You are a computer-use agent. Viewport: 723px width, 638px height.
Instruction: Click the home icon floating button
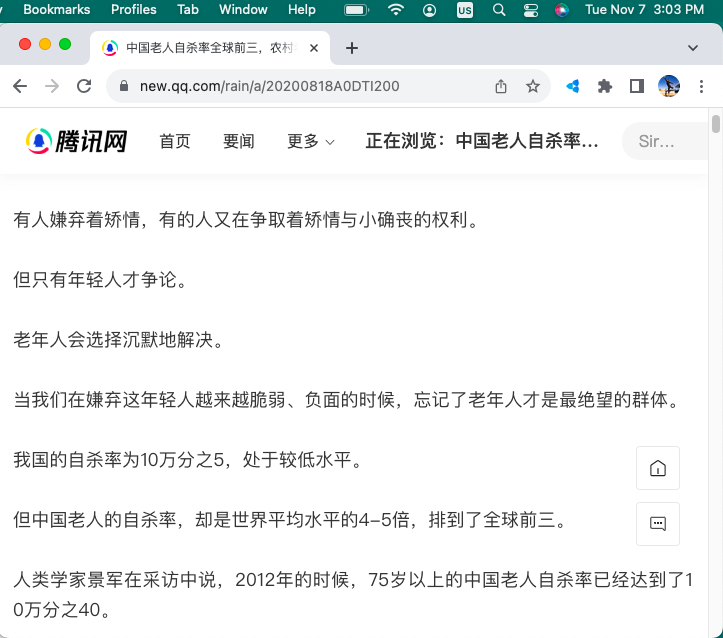[x=658, y=468]
